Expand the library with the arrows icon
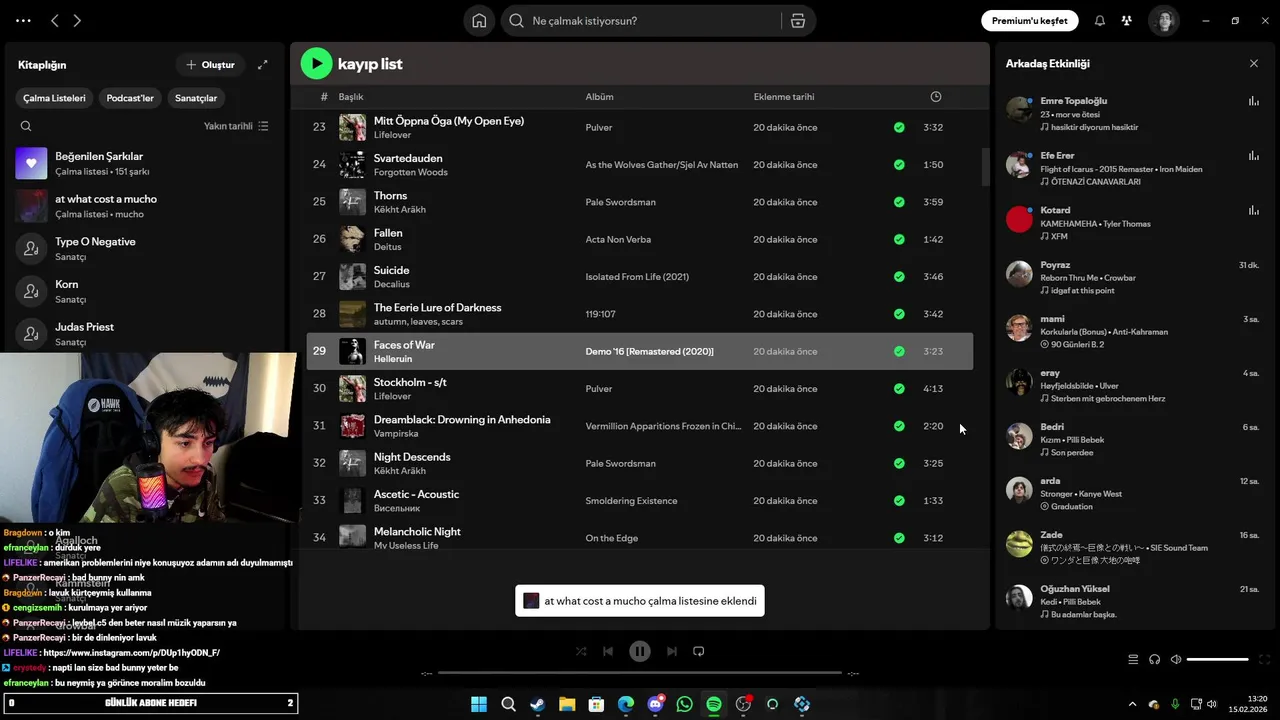 click(x=262, y=65)
